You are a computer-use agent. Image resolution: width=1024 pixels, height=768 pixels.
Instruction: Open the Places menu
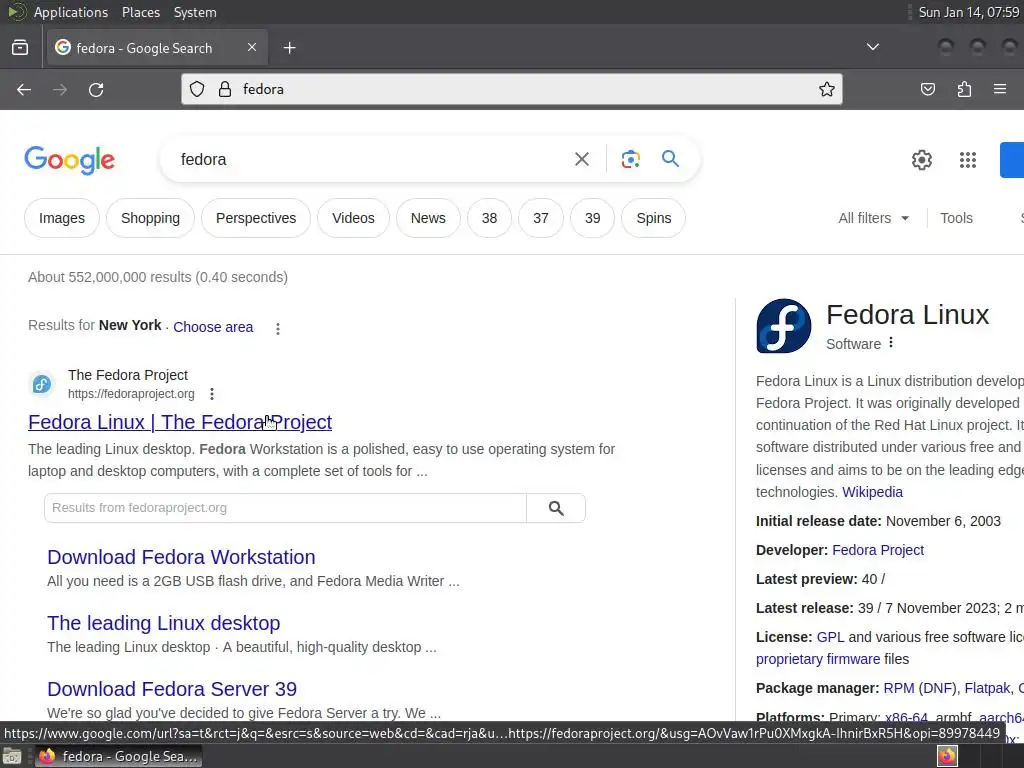click(140, 12)
